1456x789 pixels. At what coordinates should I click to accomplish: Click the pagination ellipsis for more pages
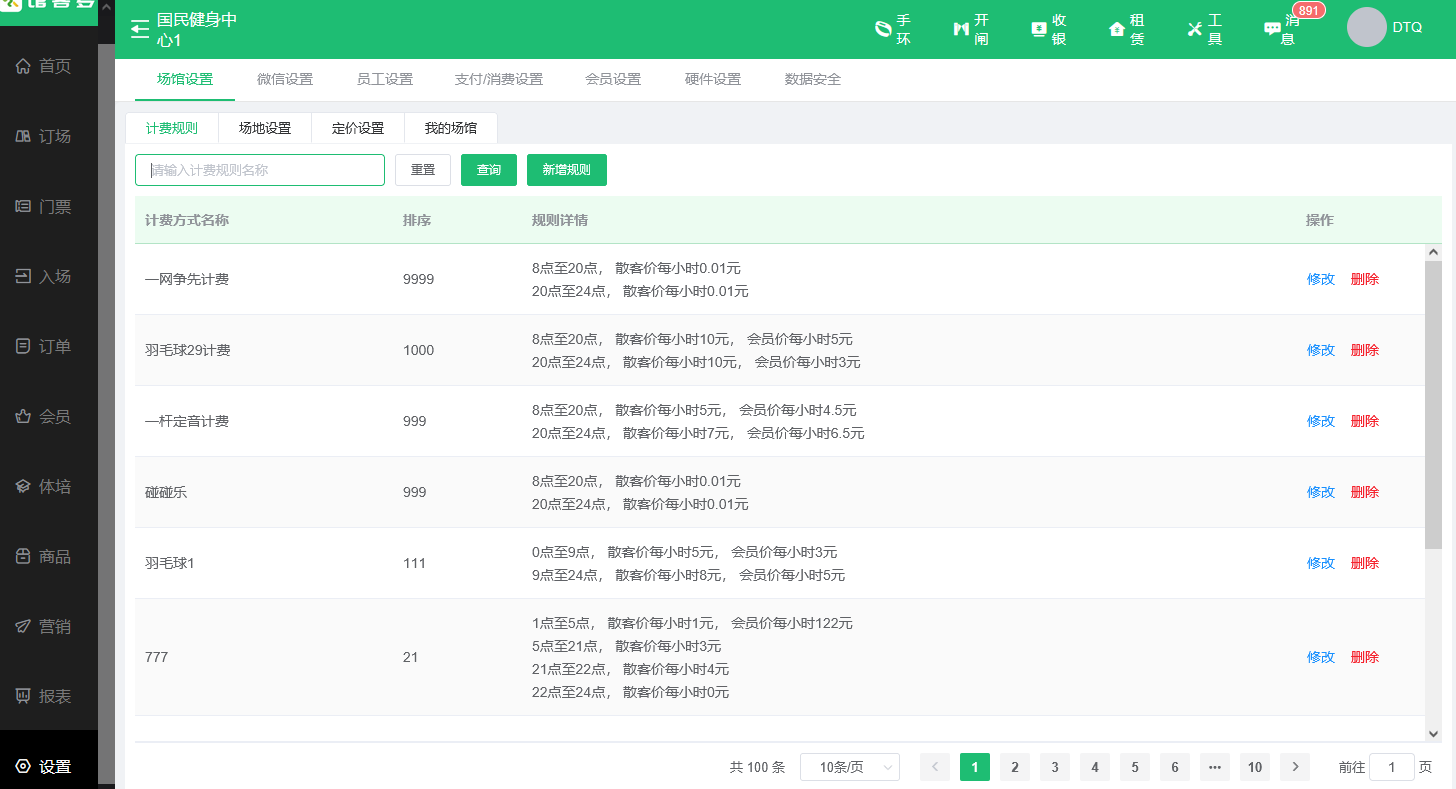click(1215, 767)
